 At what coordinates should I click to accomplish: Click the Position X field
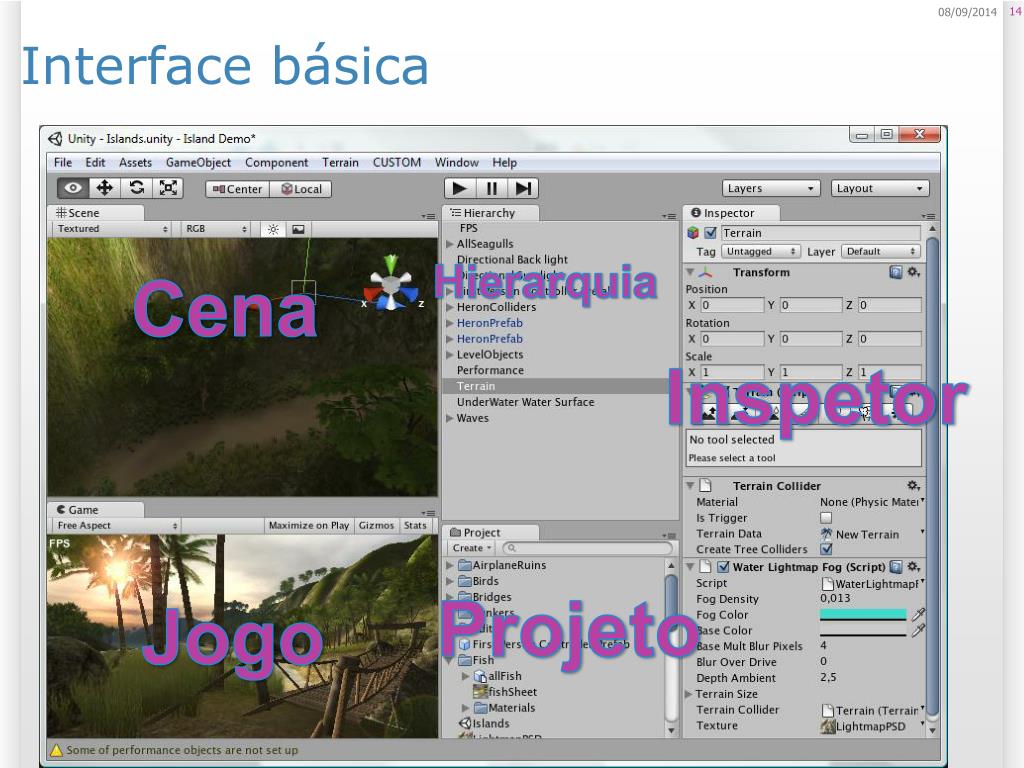click(731, 305)
